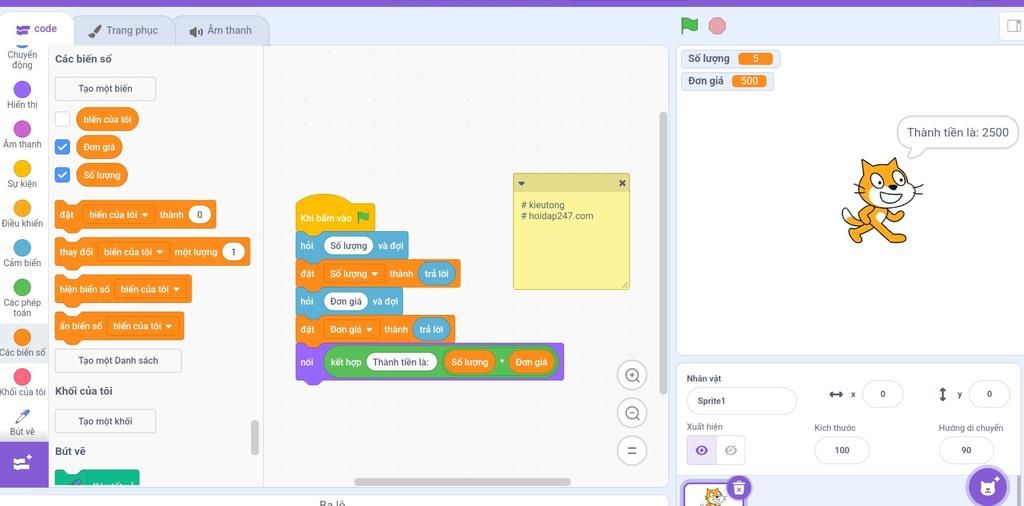
Task: Open the Điều khiển blocks category
Action: point(22,214)
